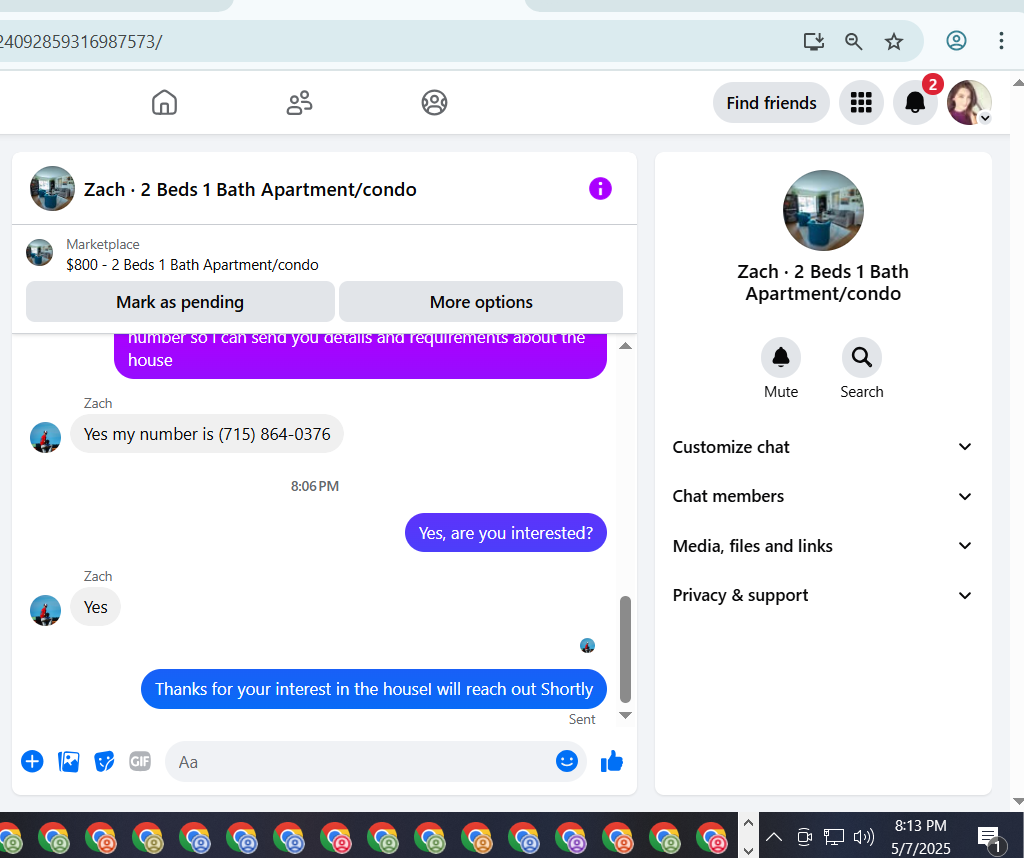
Task: Click the seen receipt small avatar
Action: click(x=587, y=646)
